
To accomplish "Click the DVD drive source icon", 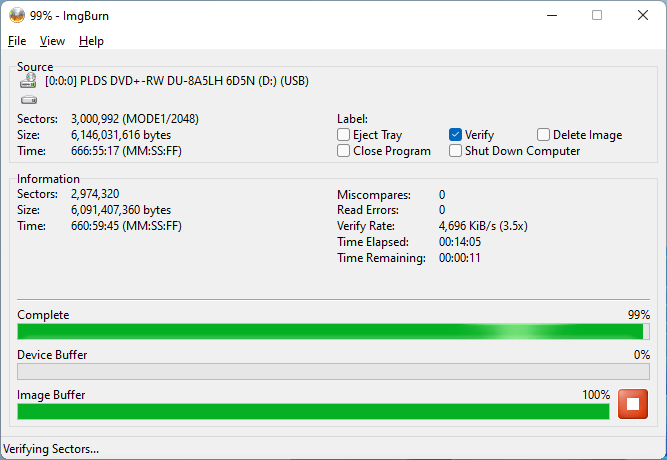I will coord(28,83).
